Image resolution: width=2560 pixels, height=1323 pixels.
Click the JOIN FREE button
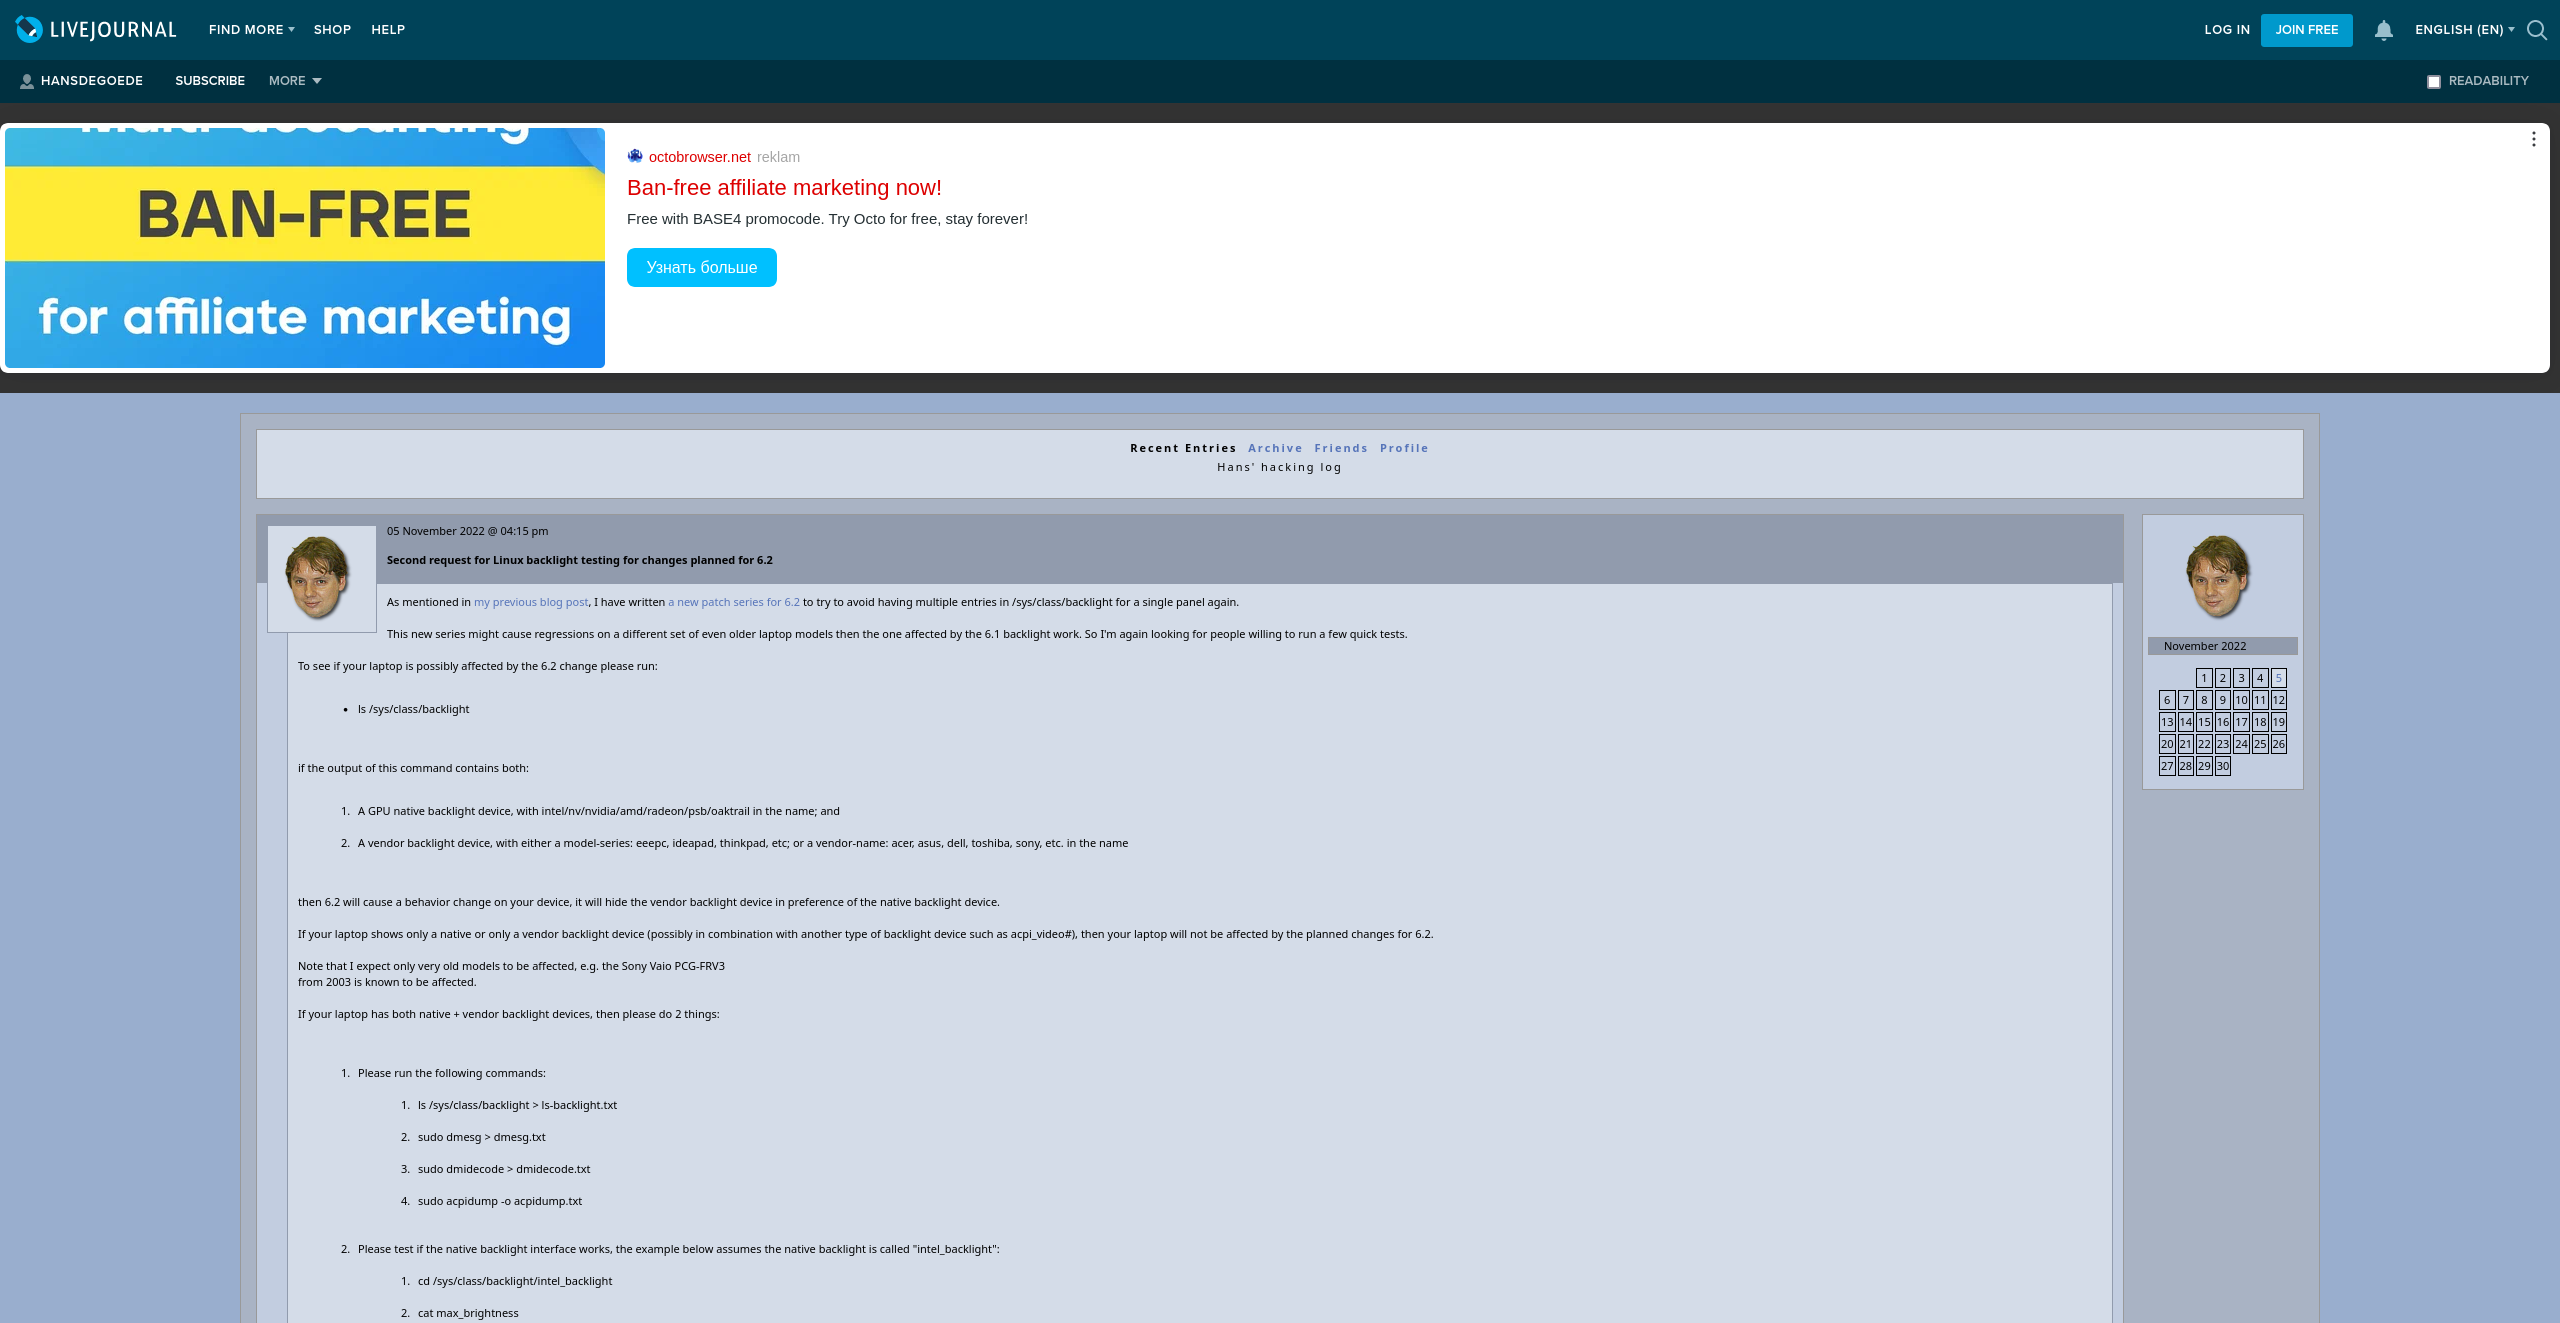point(2307,30)
